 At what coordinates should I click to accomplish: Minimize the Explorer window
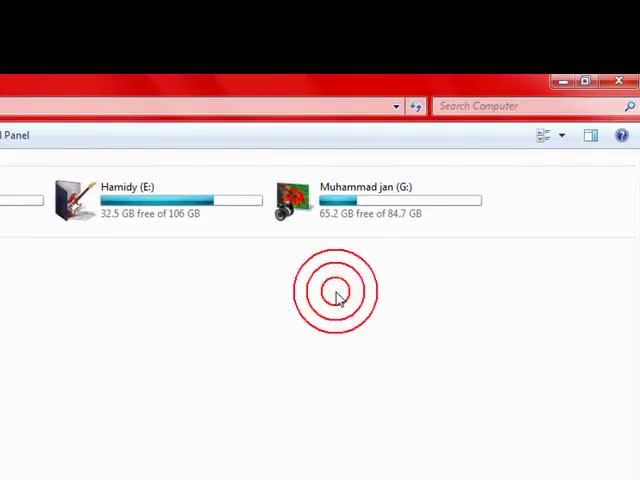563,81
